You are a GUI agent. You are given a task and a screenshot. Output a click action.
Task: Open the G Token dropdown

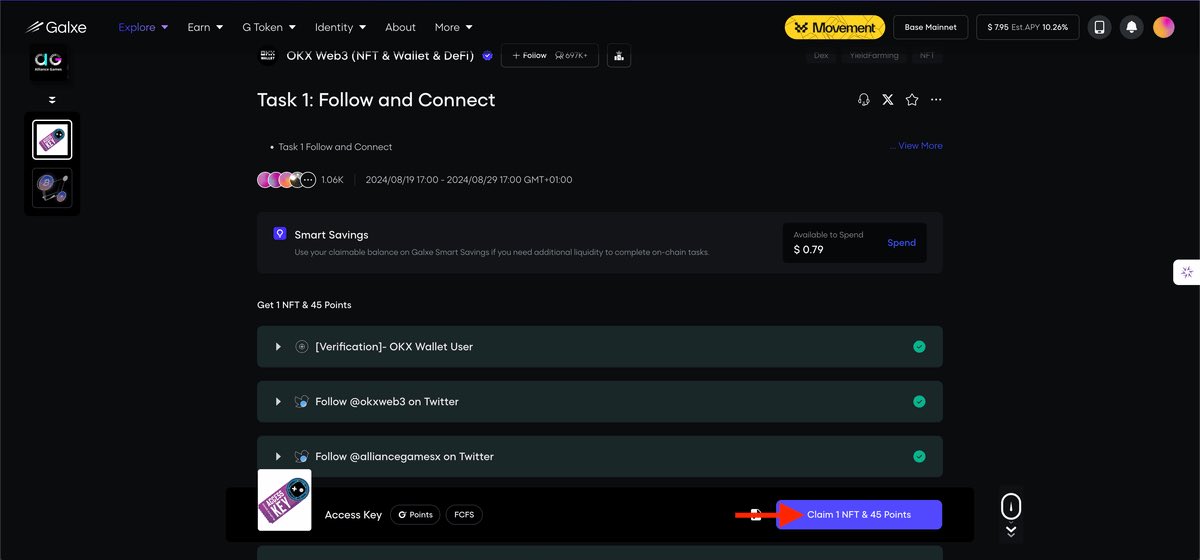pyautogui.click(x=269, y=27)
